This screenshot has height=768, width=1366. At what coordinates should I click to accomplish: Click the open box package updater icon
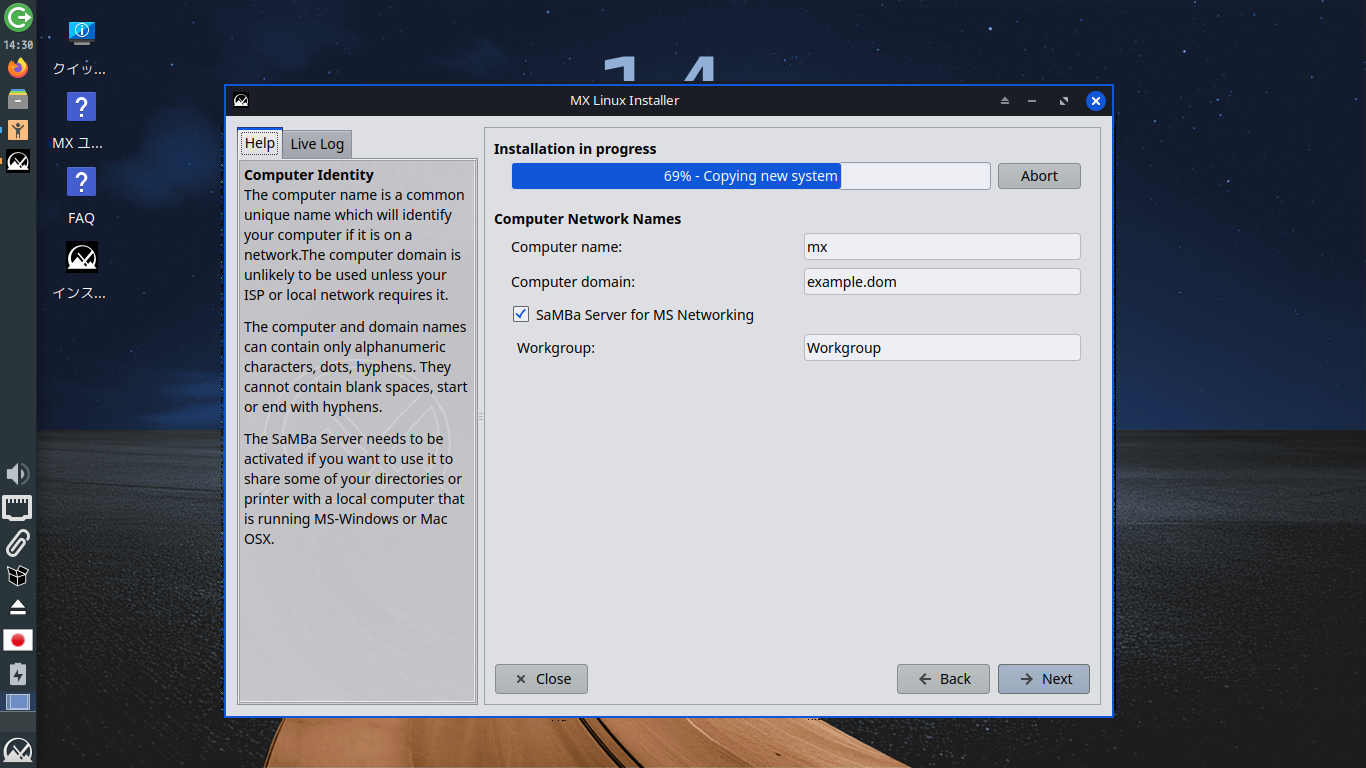(18, 575)
